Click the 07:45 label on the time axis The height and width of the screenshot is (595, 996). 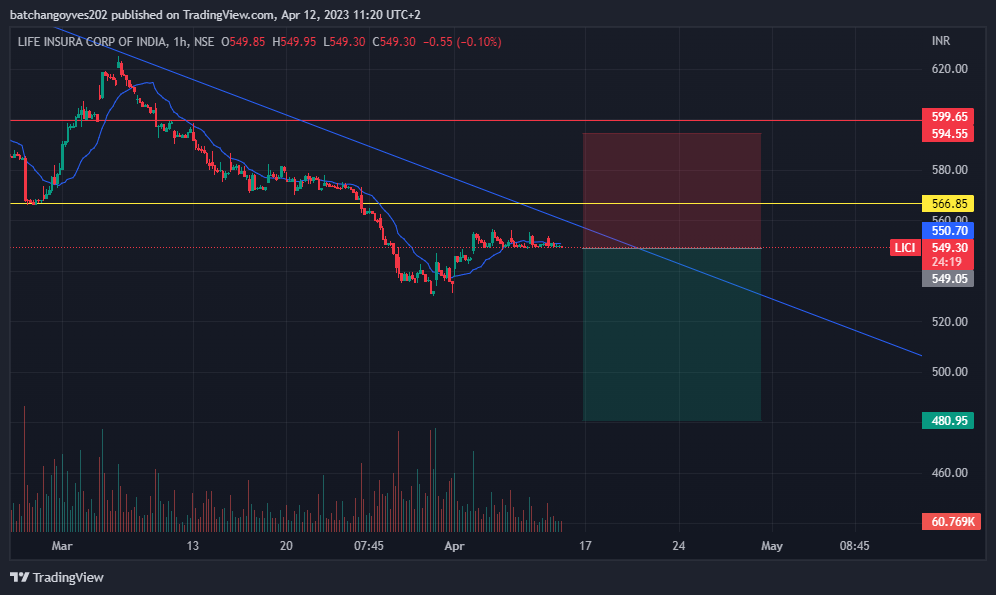click(x=369, y=545)
